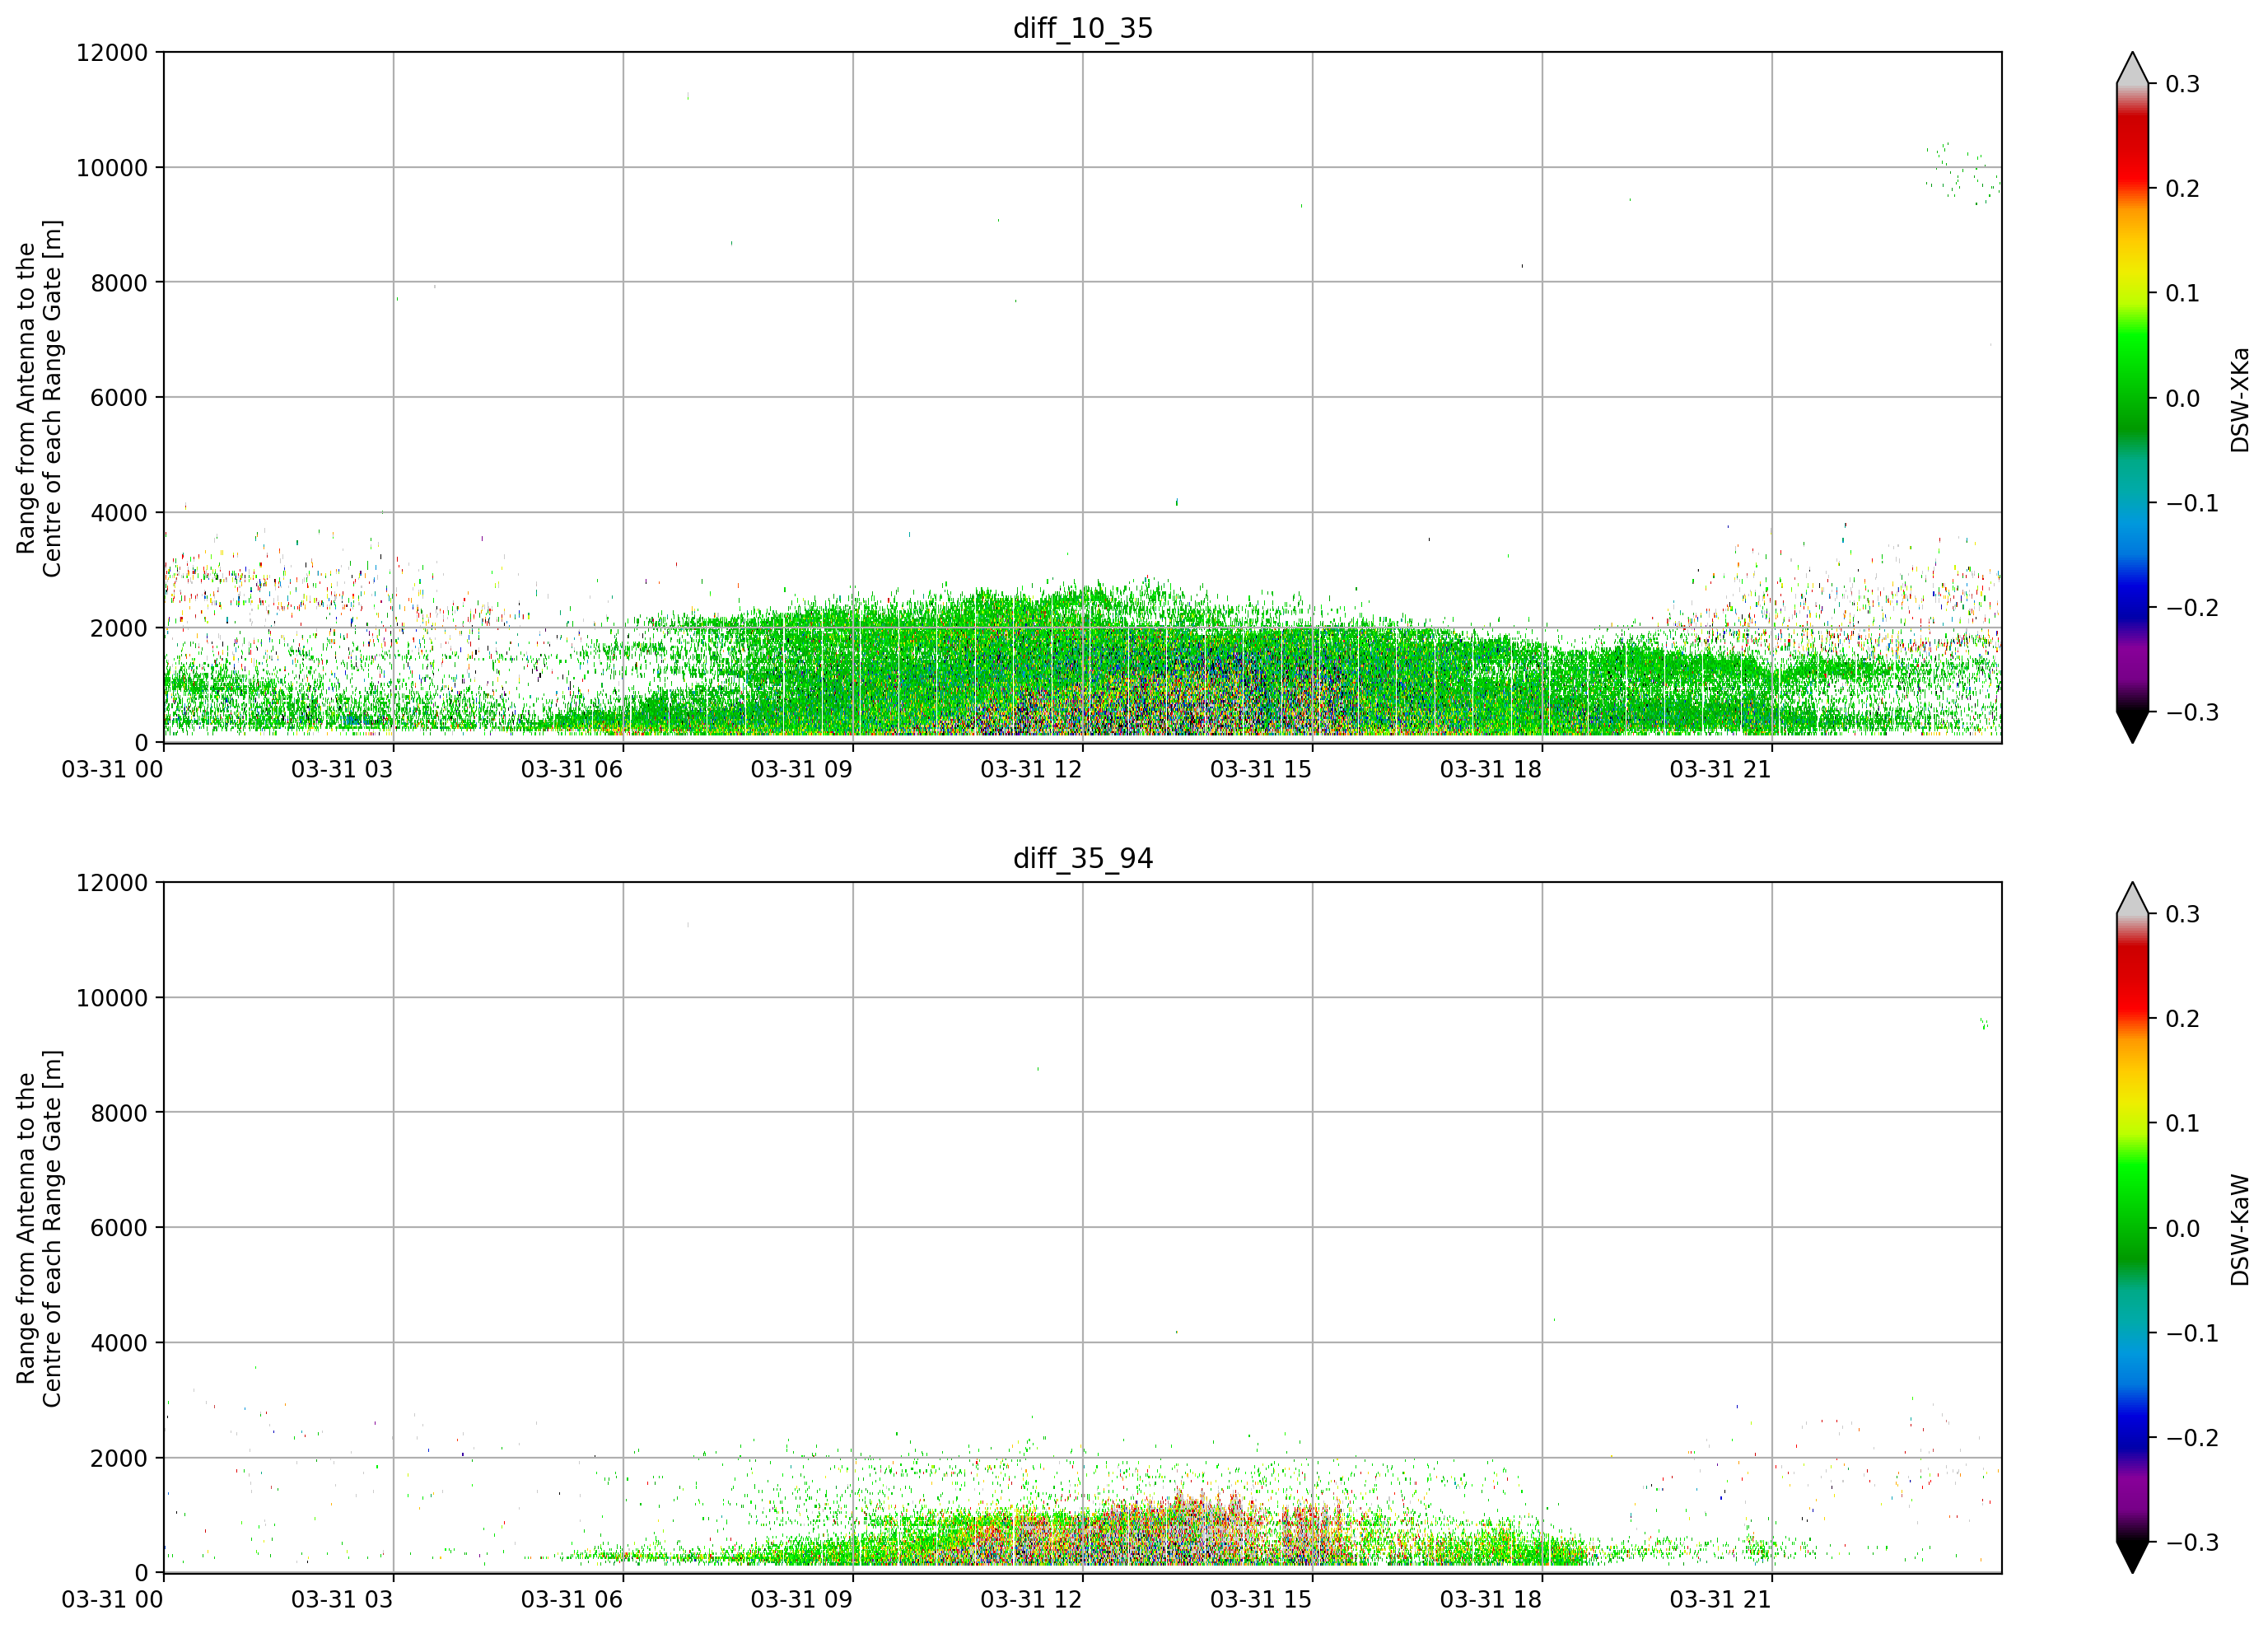Image resolution: width=2268 pixels, height=1629 pixels.
Task: Click the 4000 y-tick on diff_10_35 plot
Action: [x=119, y=513]
